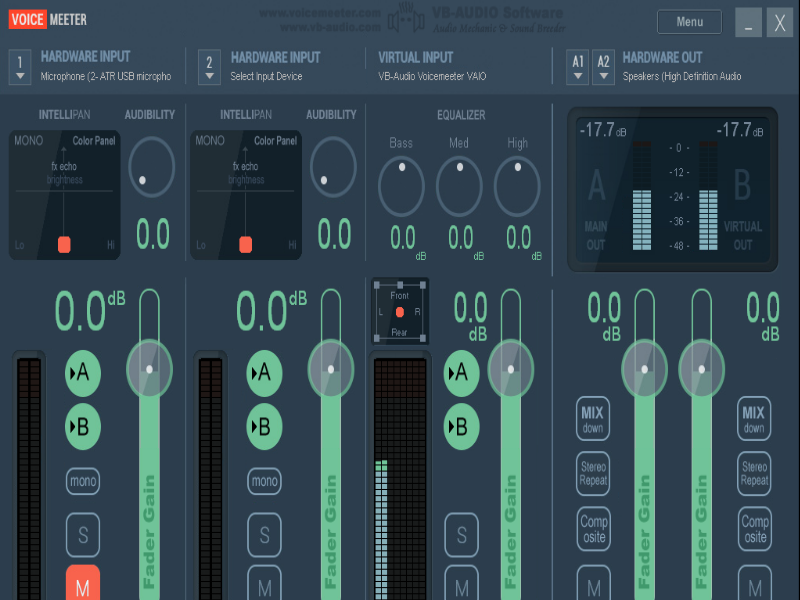Click the Audibility knob of input 1

pos(152,167)
